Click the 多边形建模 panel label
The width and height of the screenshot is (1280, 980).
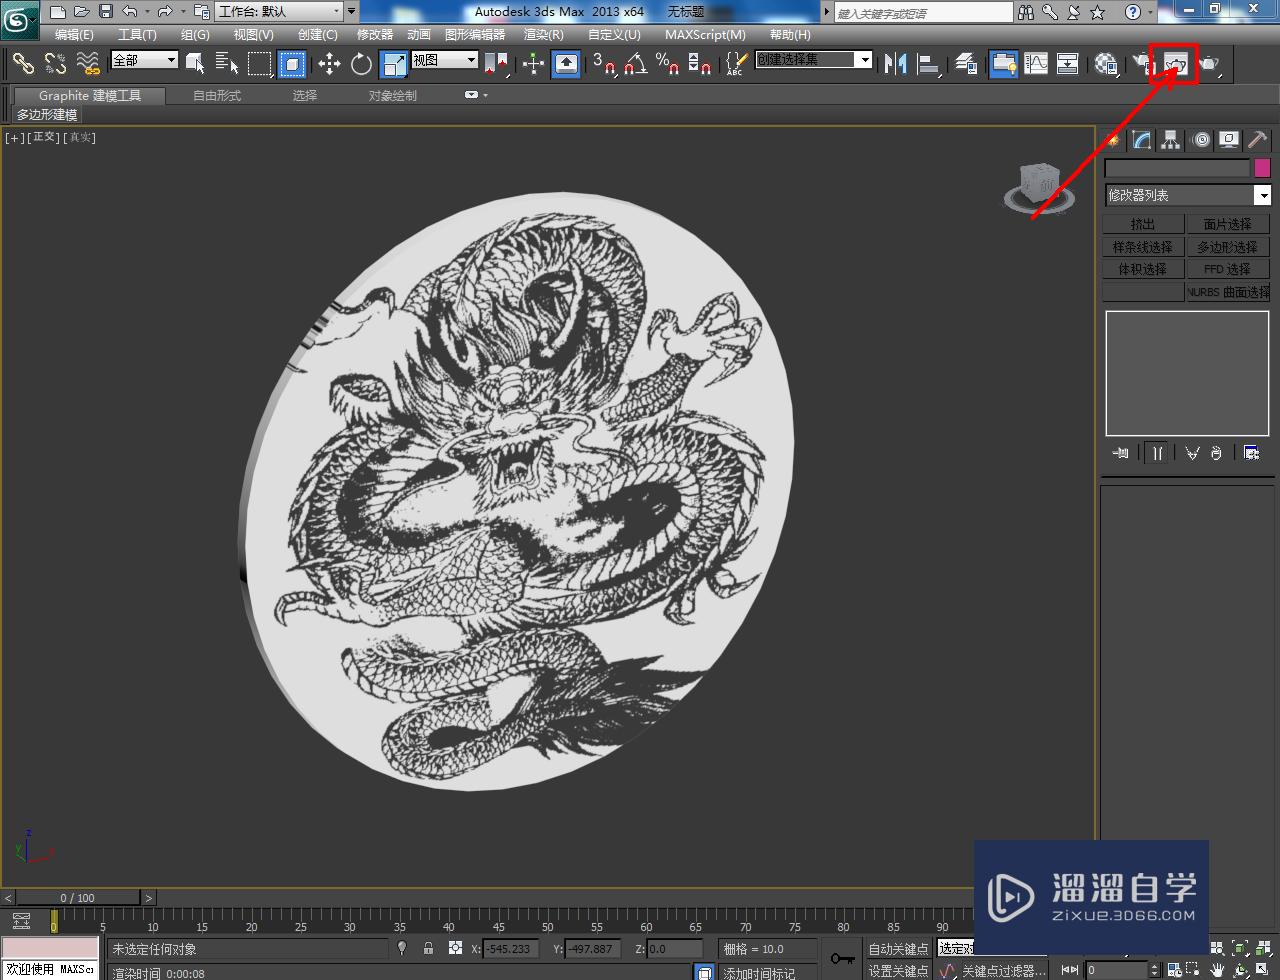[x=47, y=115]
